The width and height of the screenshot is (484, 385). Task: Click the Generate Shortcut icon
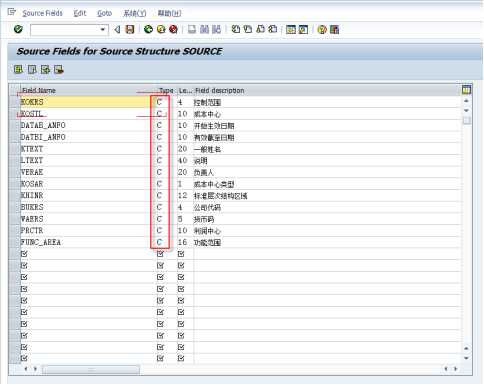pos(303,29)
